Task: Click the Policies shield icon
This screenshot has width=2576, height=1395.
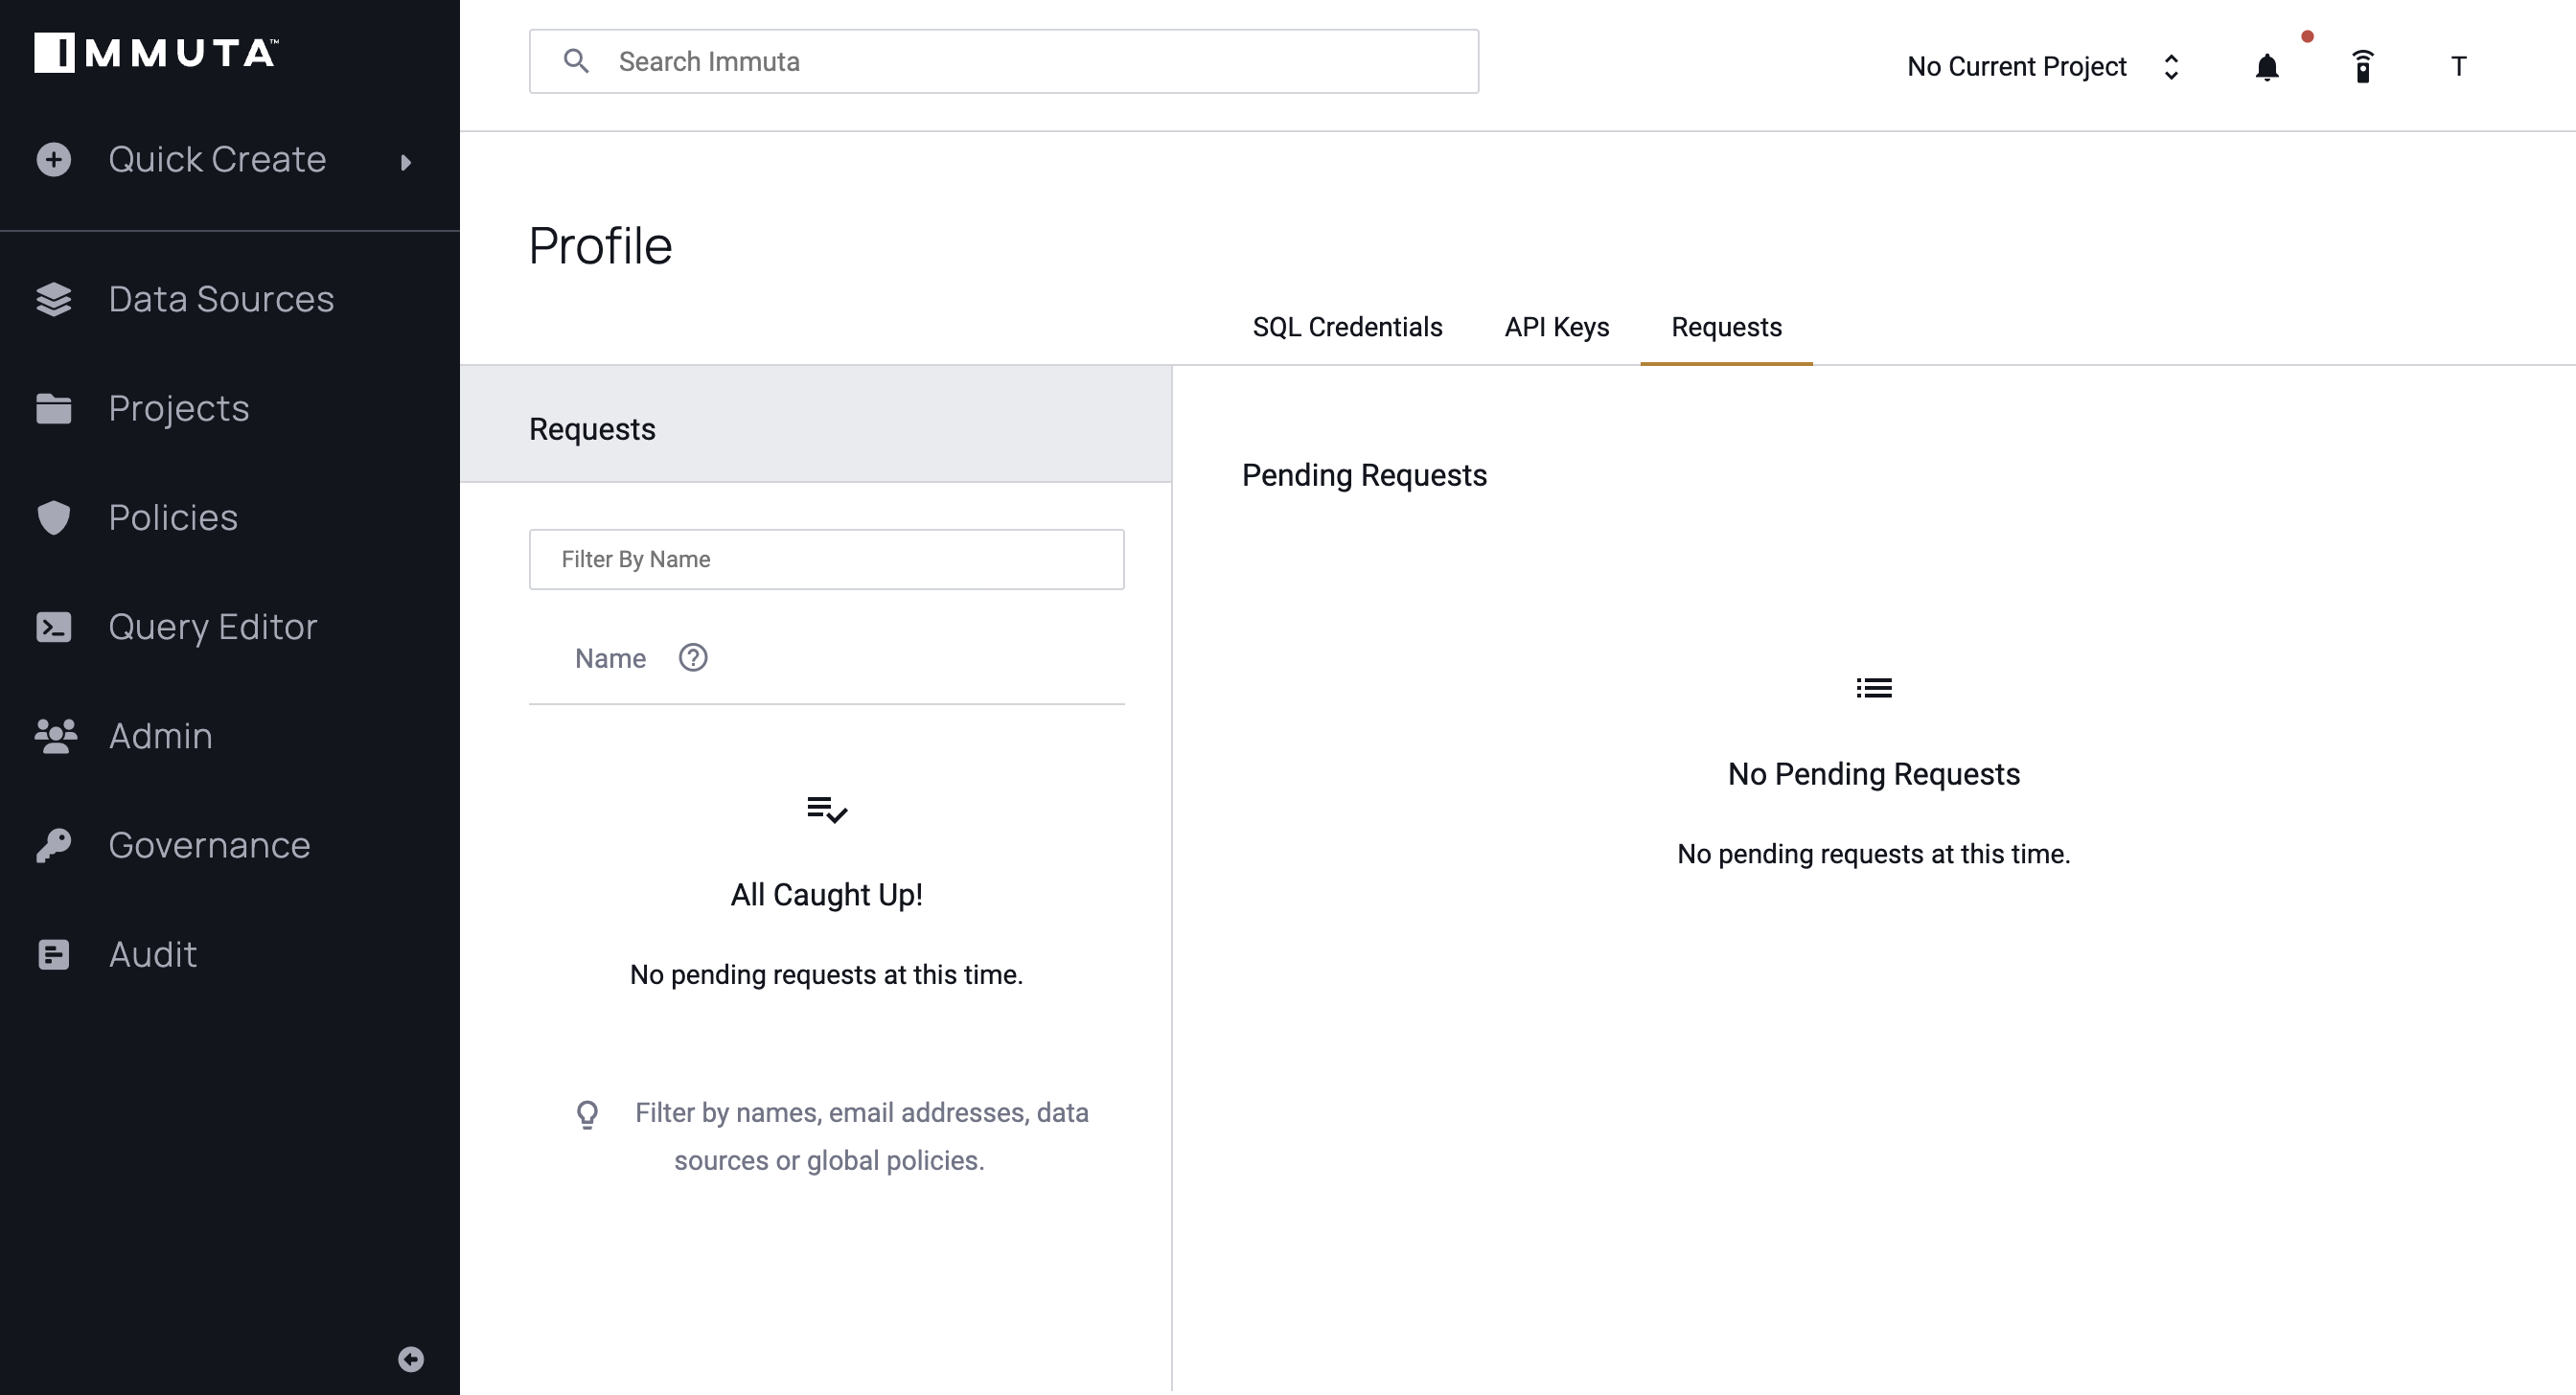Action: click(x=54, y=517)
